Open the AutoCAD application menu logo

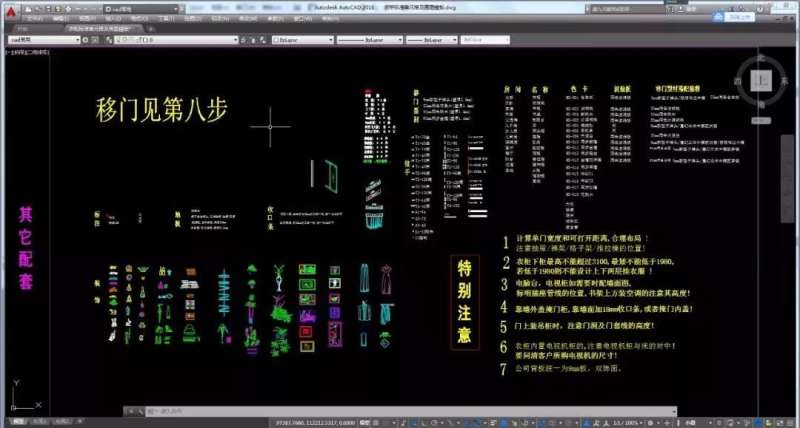click(10, 10)
